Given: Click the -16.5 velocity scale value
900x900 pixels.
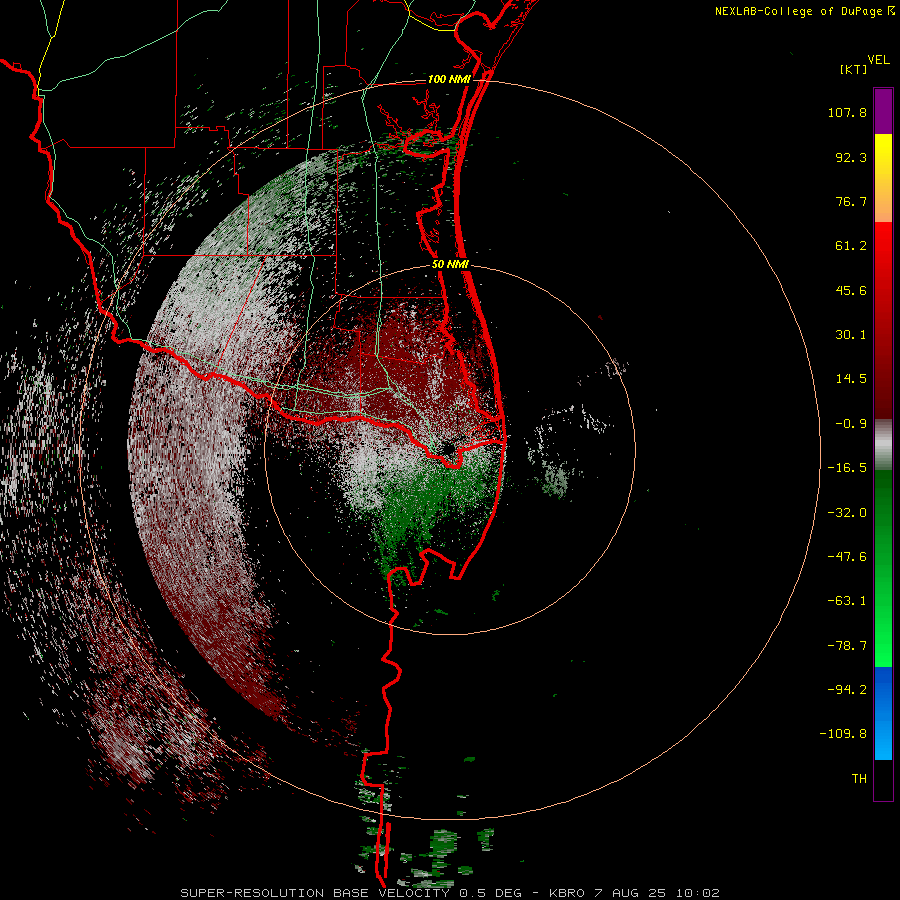Looking at the screenshot, I should coord(847,468).
